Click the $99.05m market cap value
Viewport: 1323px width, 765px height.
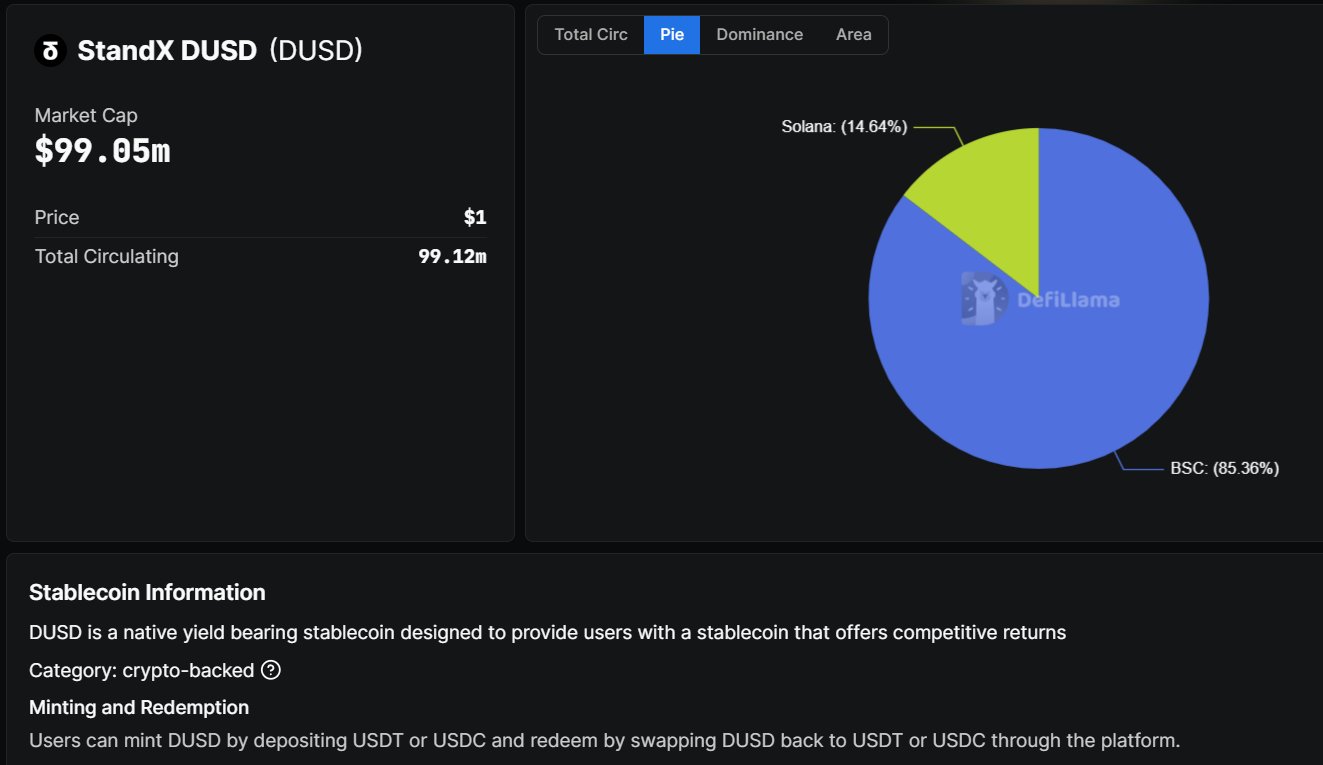102,151
